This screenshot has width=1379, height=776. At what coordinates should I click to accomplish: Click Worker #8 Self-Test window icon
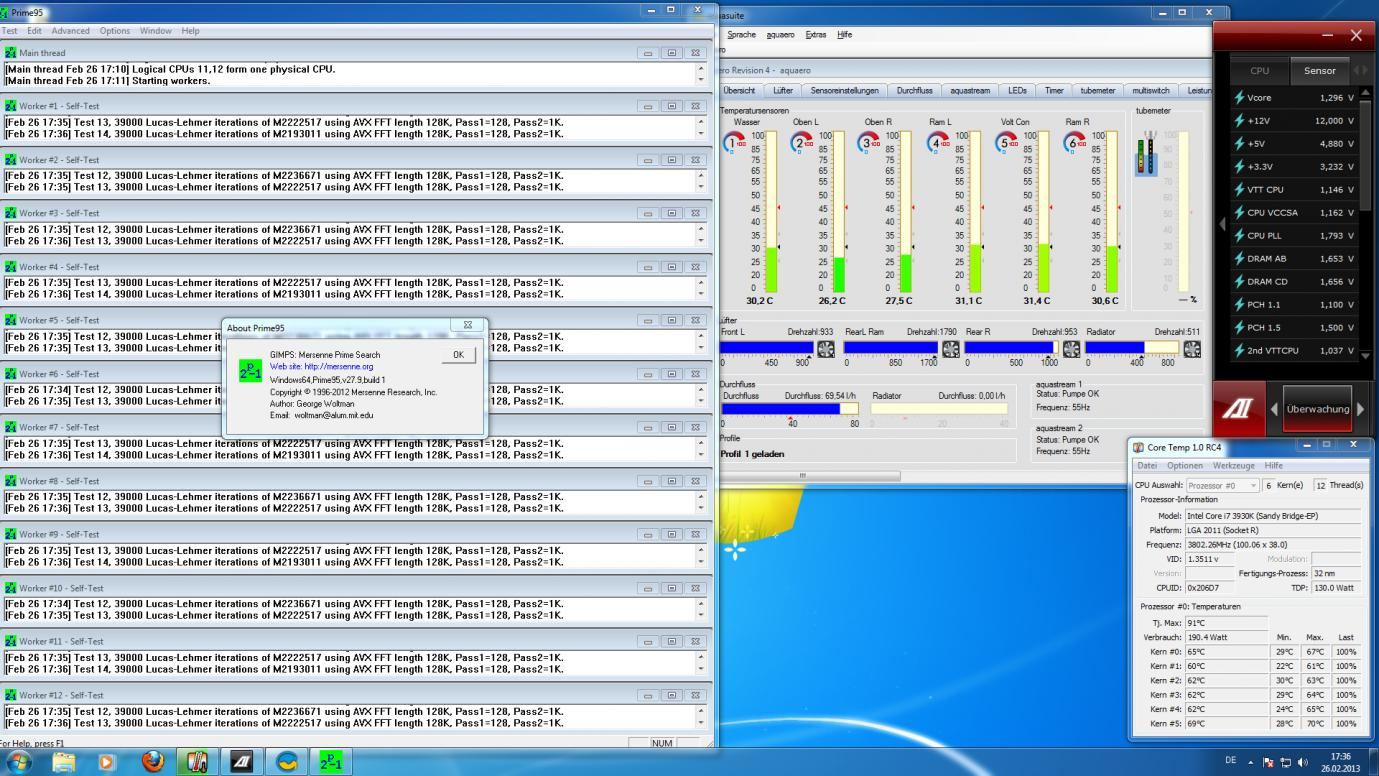(11, 481)
